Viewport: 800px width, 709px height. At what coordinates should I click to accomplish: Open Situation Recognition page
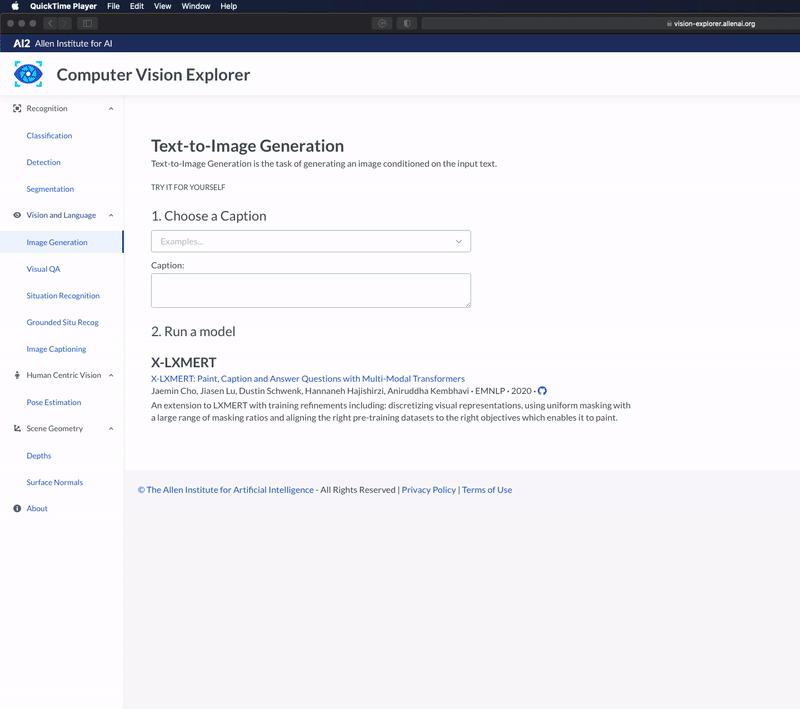63,296
